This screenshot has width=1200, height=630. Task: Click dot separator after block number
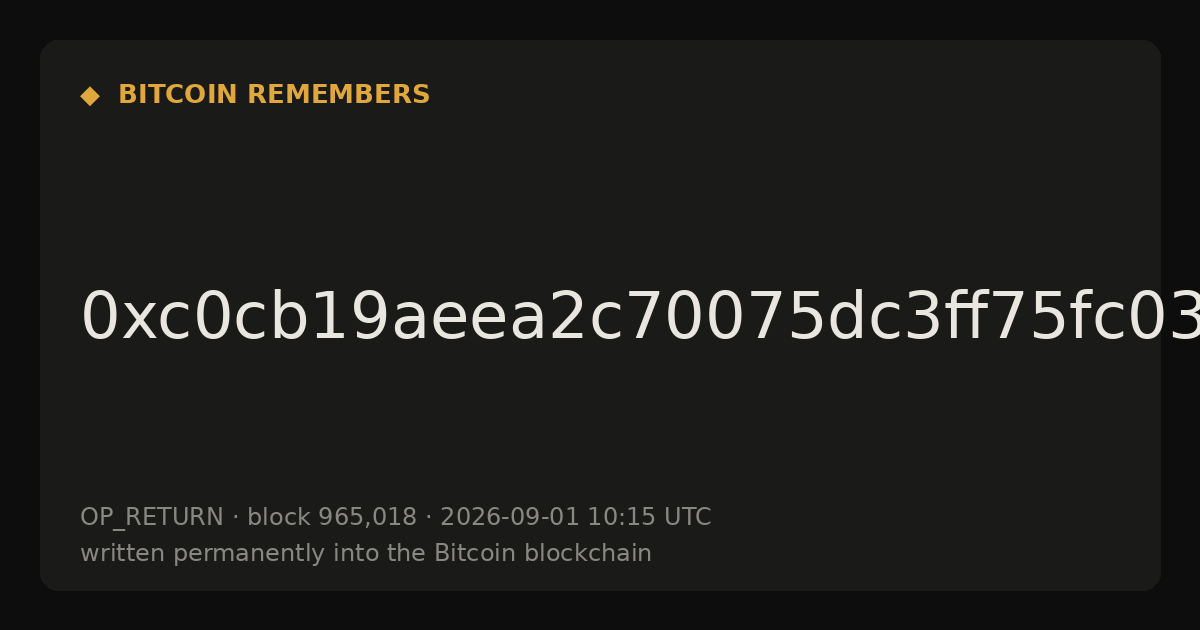pyautogui.click(x=429, y=518)
